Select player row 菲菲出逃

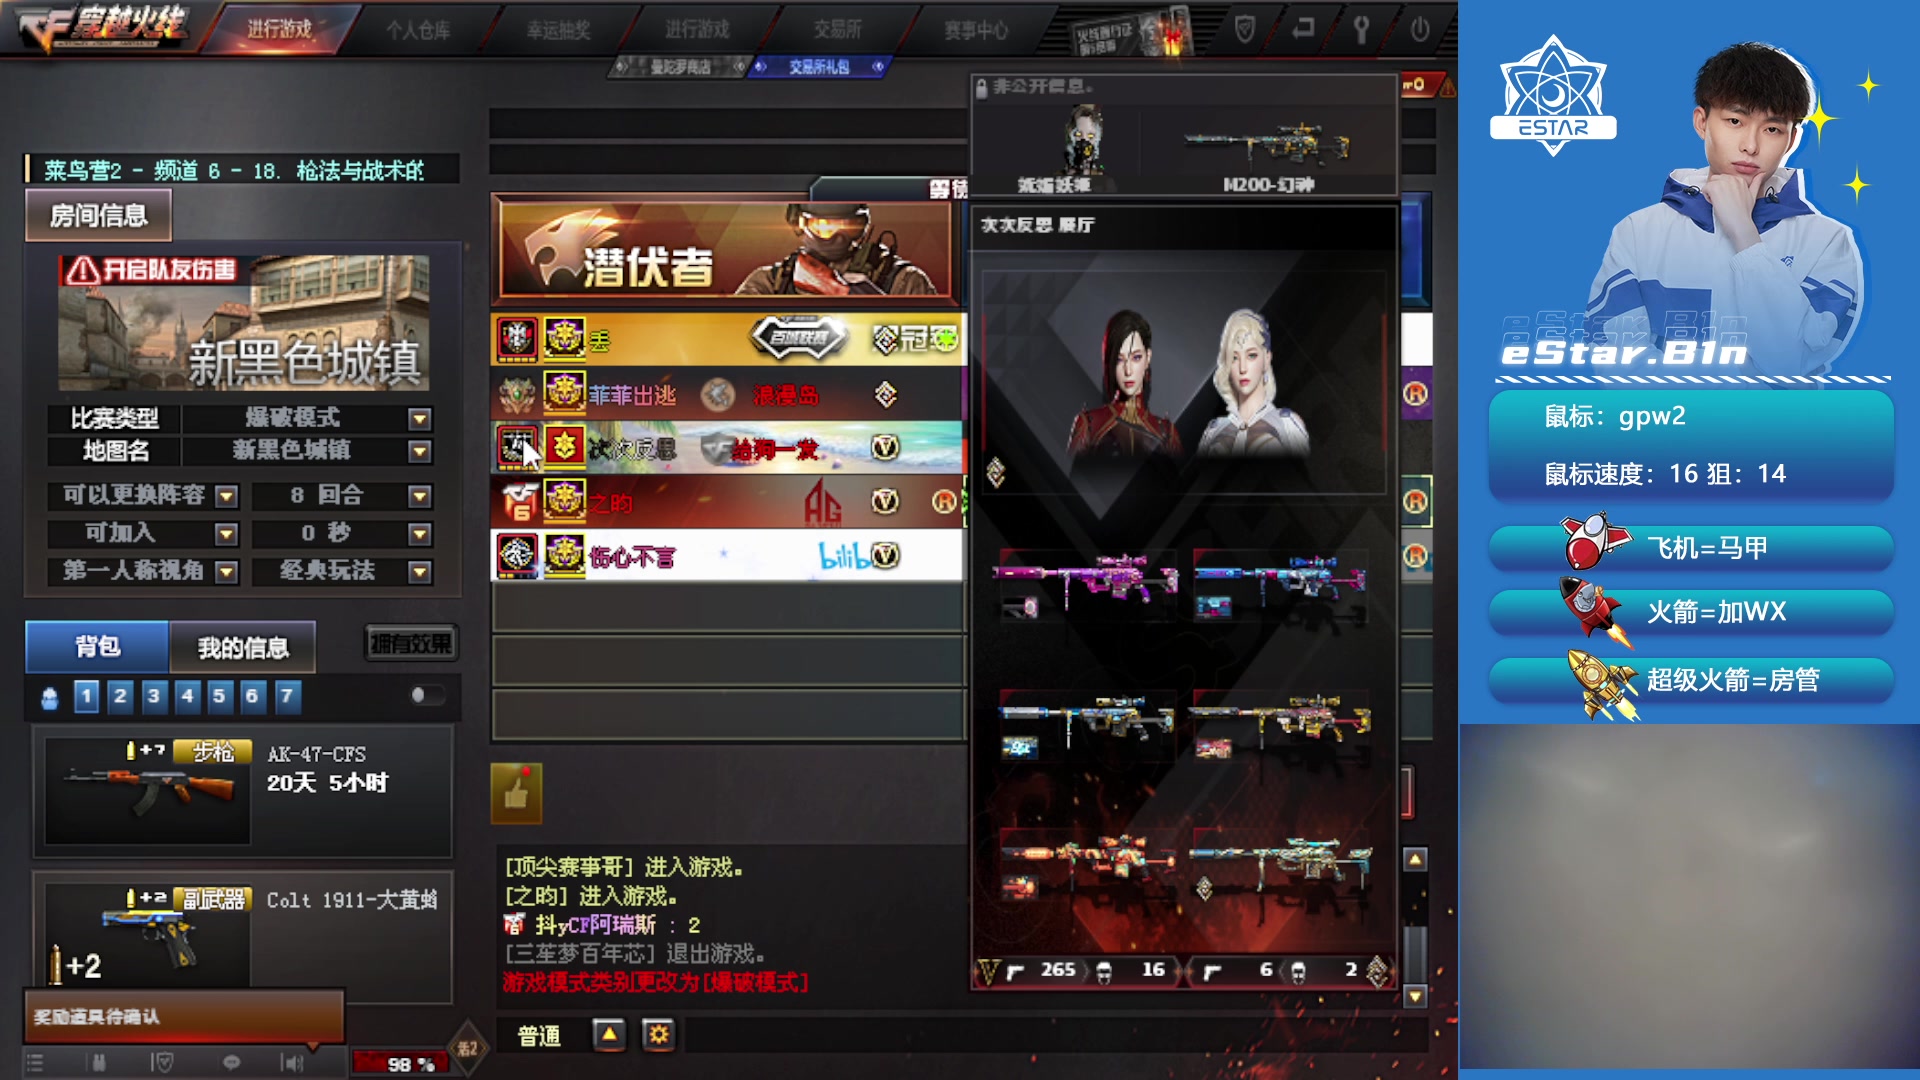coord(727,394)
